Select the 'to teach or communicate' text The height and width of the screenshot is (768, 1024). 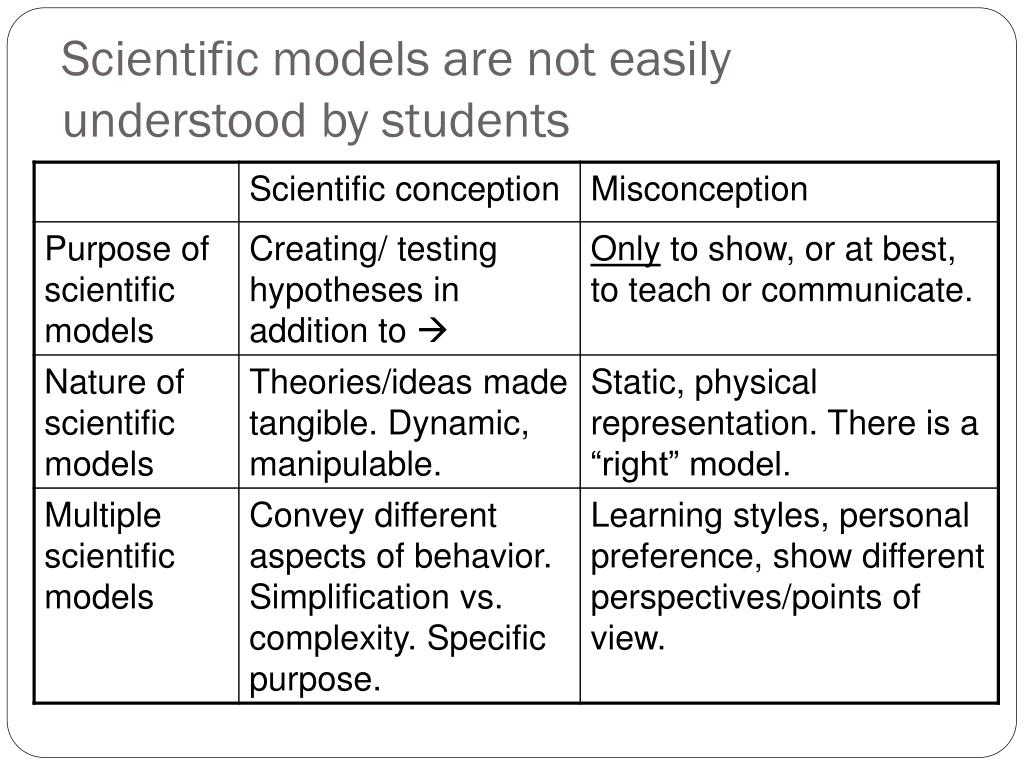pyautogui.click(x=781, y=290)
